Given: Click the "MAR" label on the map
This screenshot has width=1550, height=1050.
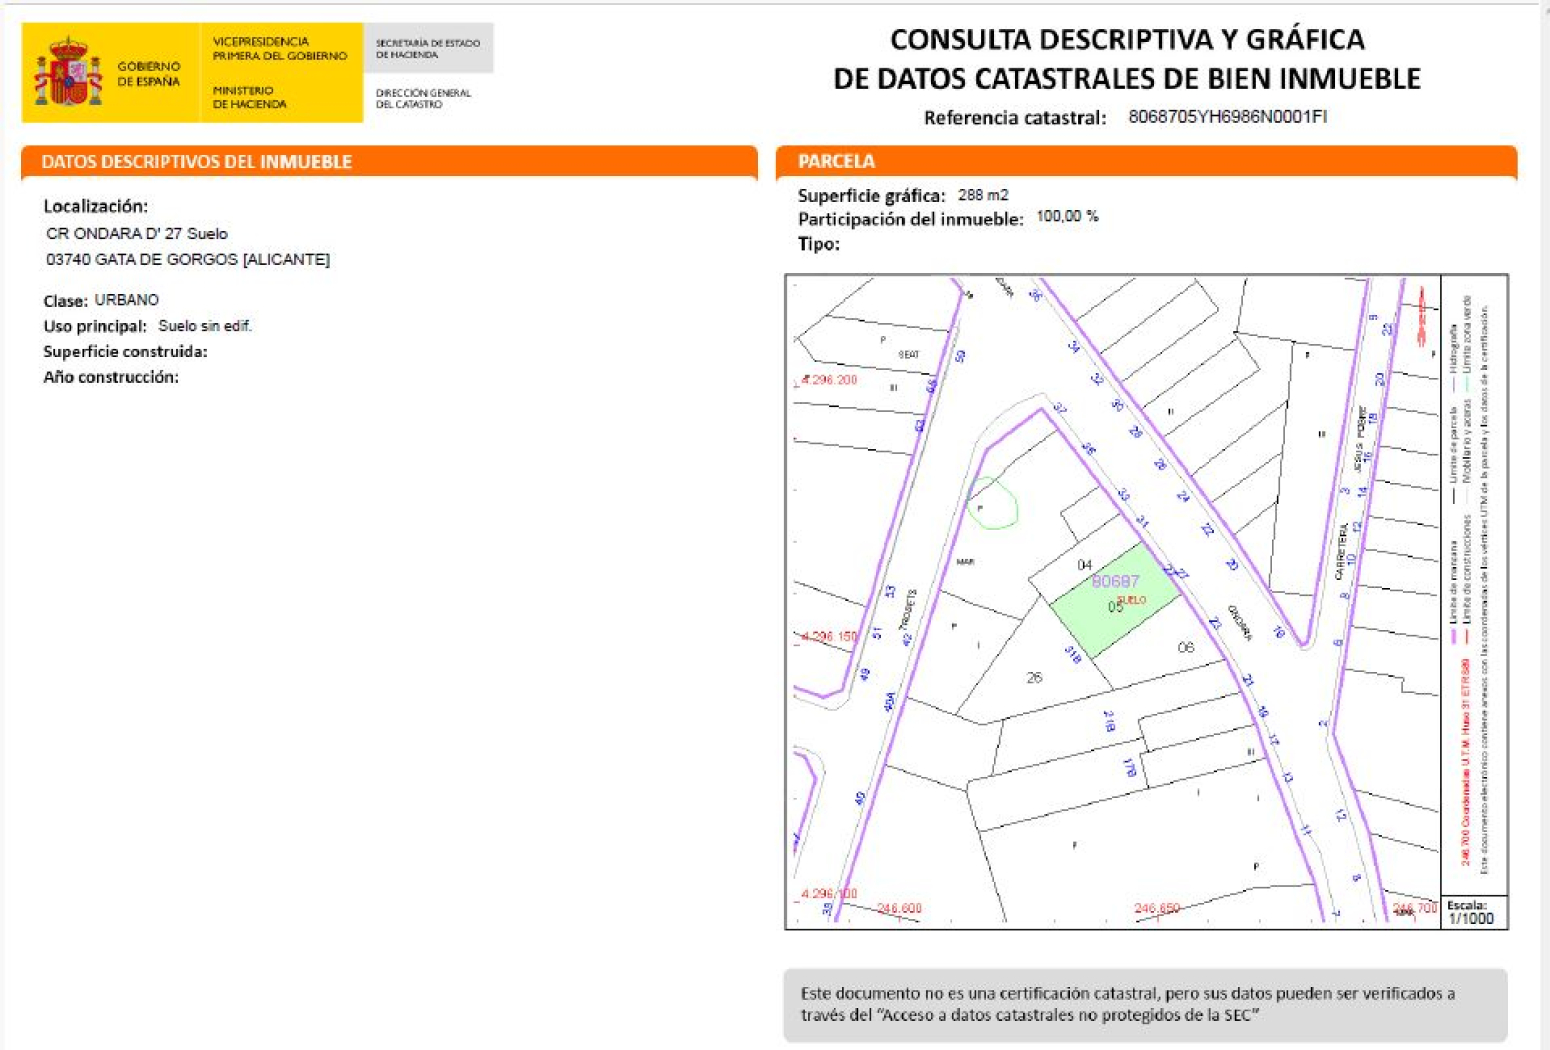Looking at the screenshot, I should click(x=965, y=562).
